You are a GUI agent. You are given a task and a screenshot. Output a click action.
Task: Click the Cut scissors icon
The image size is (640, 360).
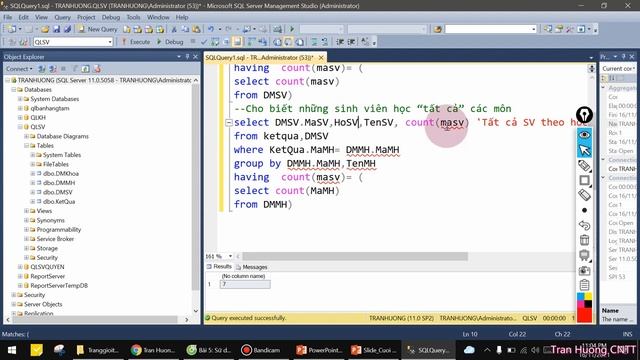tap(174, 29)
